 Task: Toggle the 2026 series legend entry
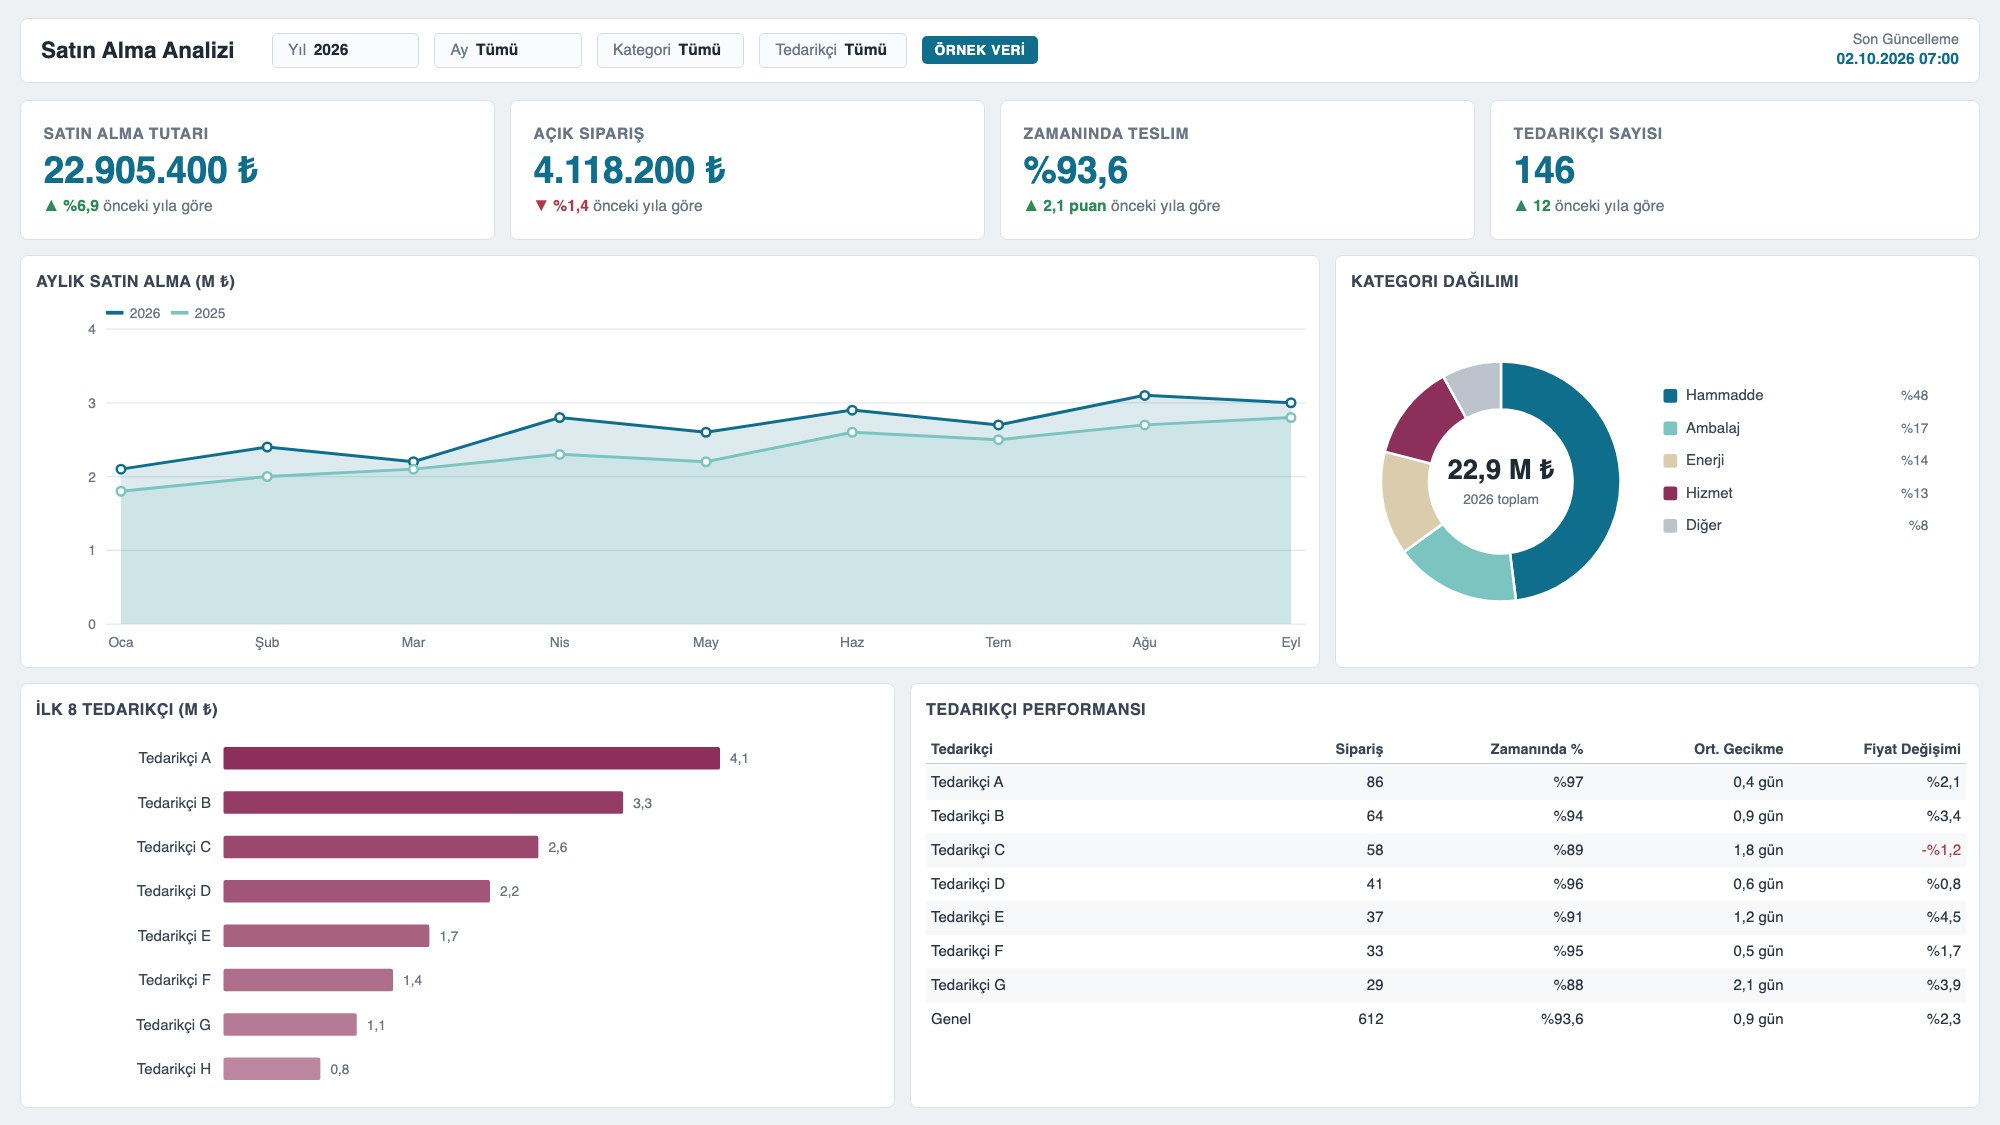tap(133, 313)
